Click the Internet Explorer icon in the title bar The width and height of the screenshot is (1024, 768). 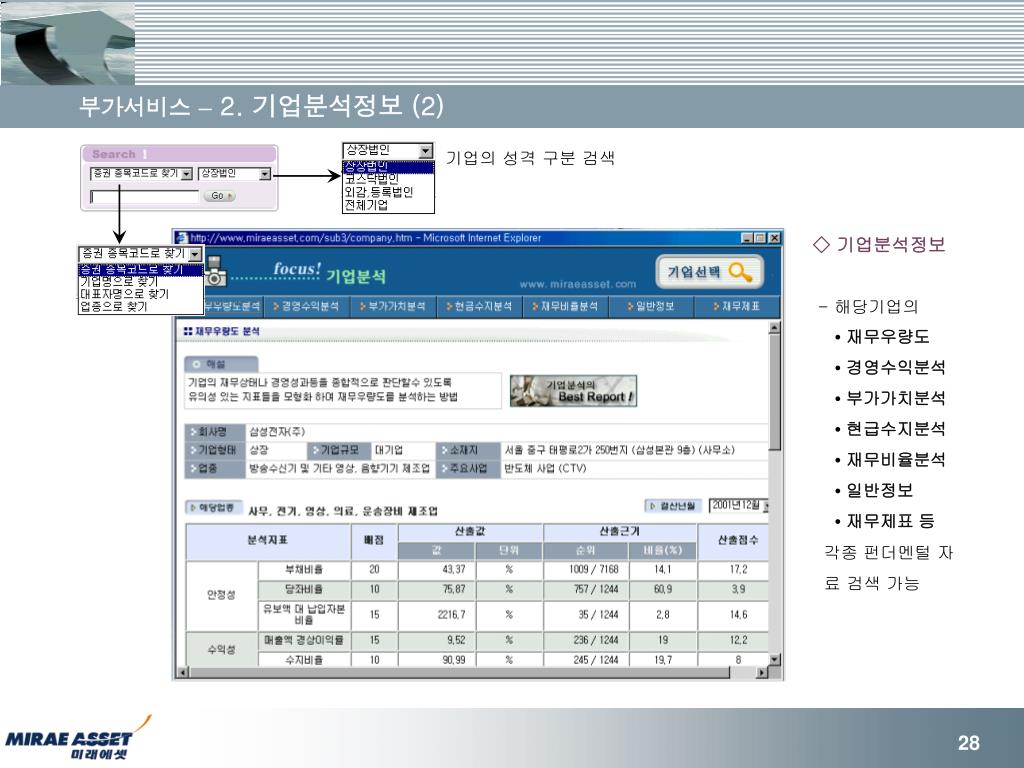pyautogui.click(x=182, y=238)
